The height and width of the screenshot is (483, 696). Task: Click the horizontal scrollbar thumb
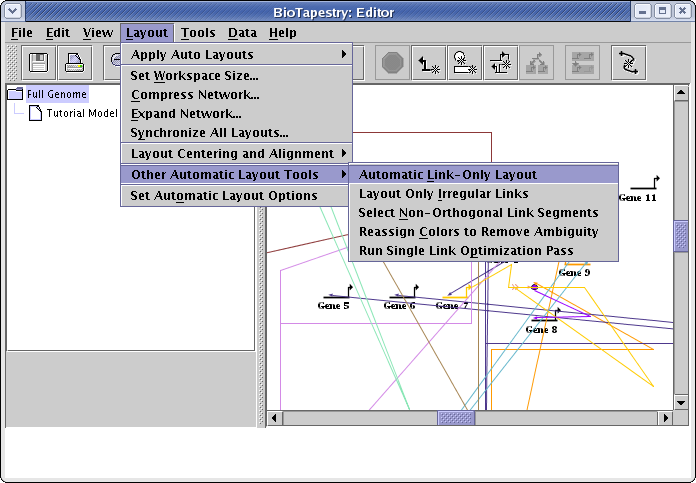(457, 417)
